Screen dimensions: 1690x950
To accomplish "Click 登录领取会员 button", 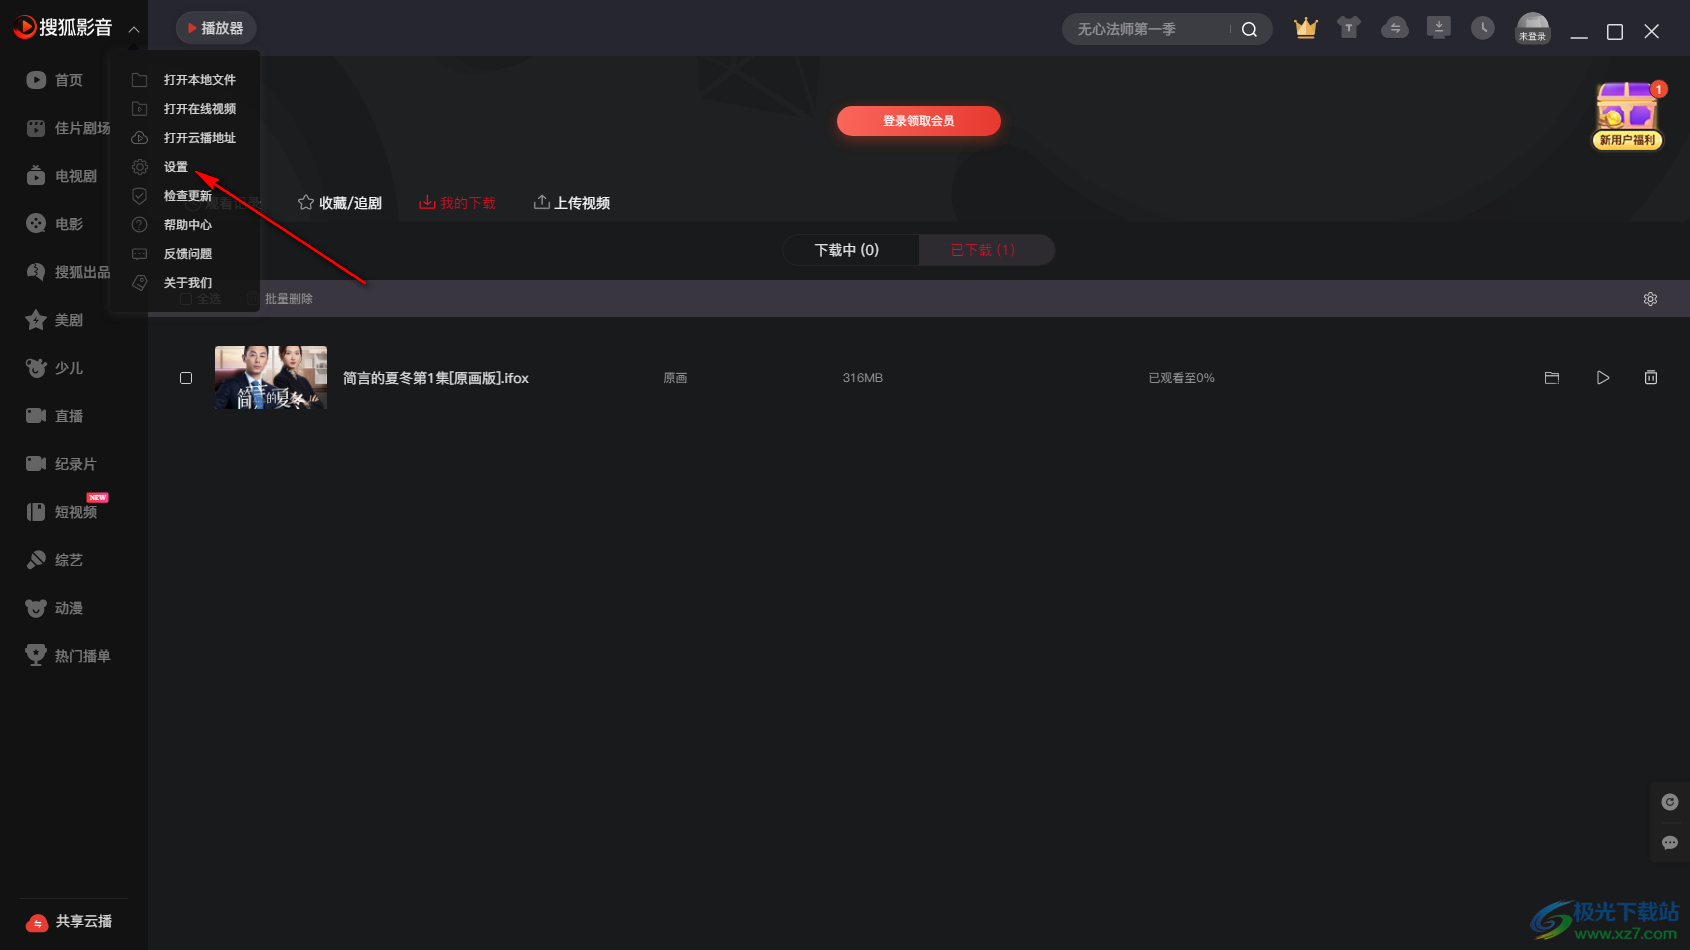I will click(x=918, y=121).
